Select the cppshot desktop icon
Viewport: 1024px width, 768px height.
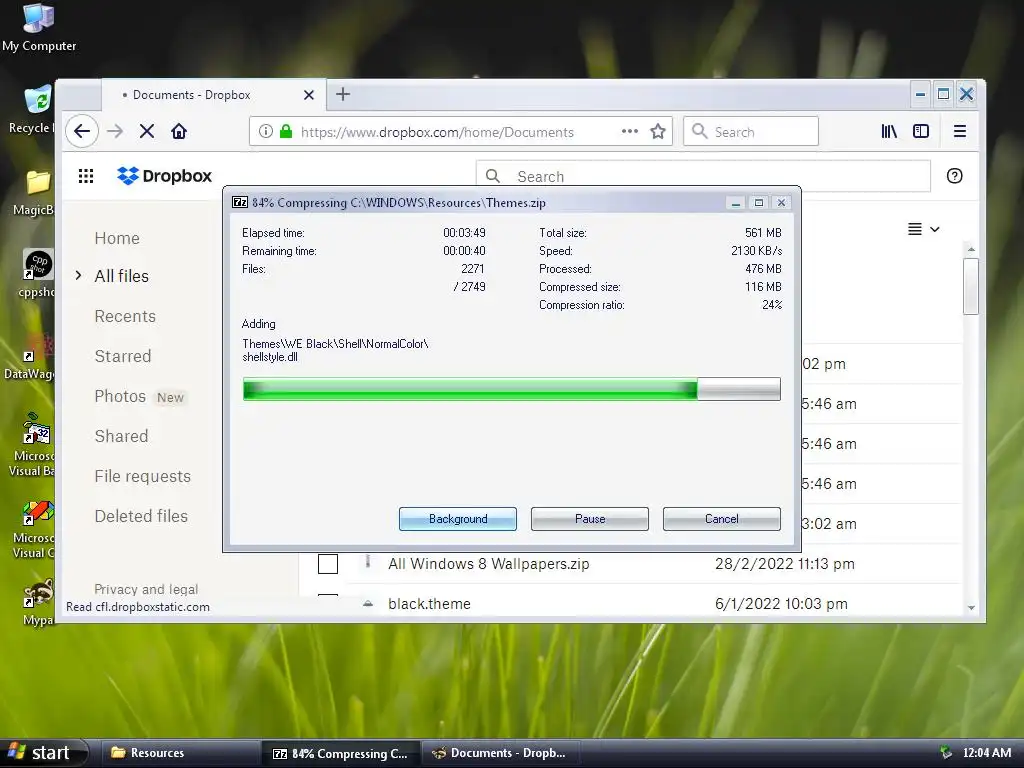click(37, 274)
